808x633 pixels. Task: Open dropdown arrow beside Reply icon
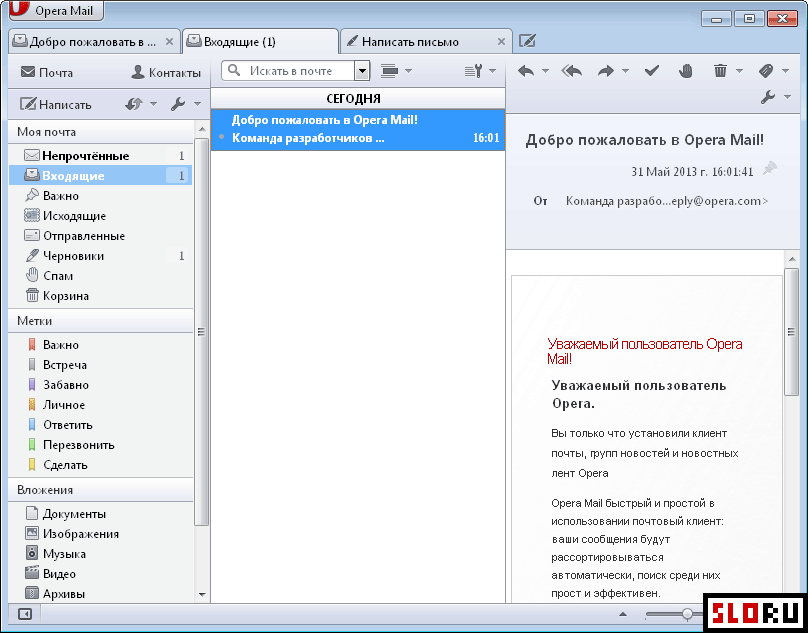pos(545,72)
